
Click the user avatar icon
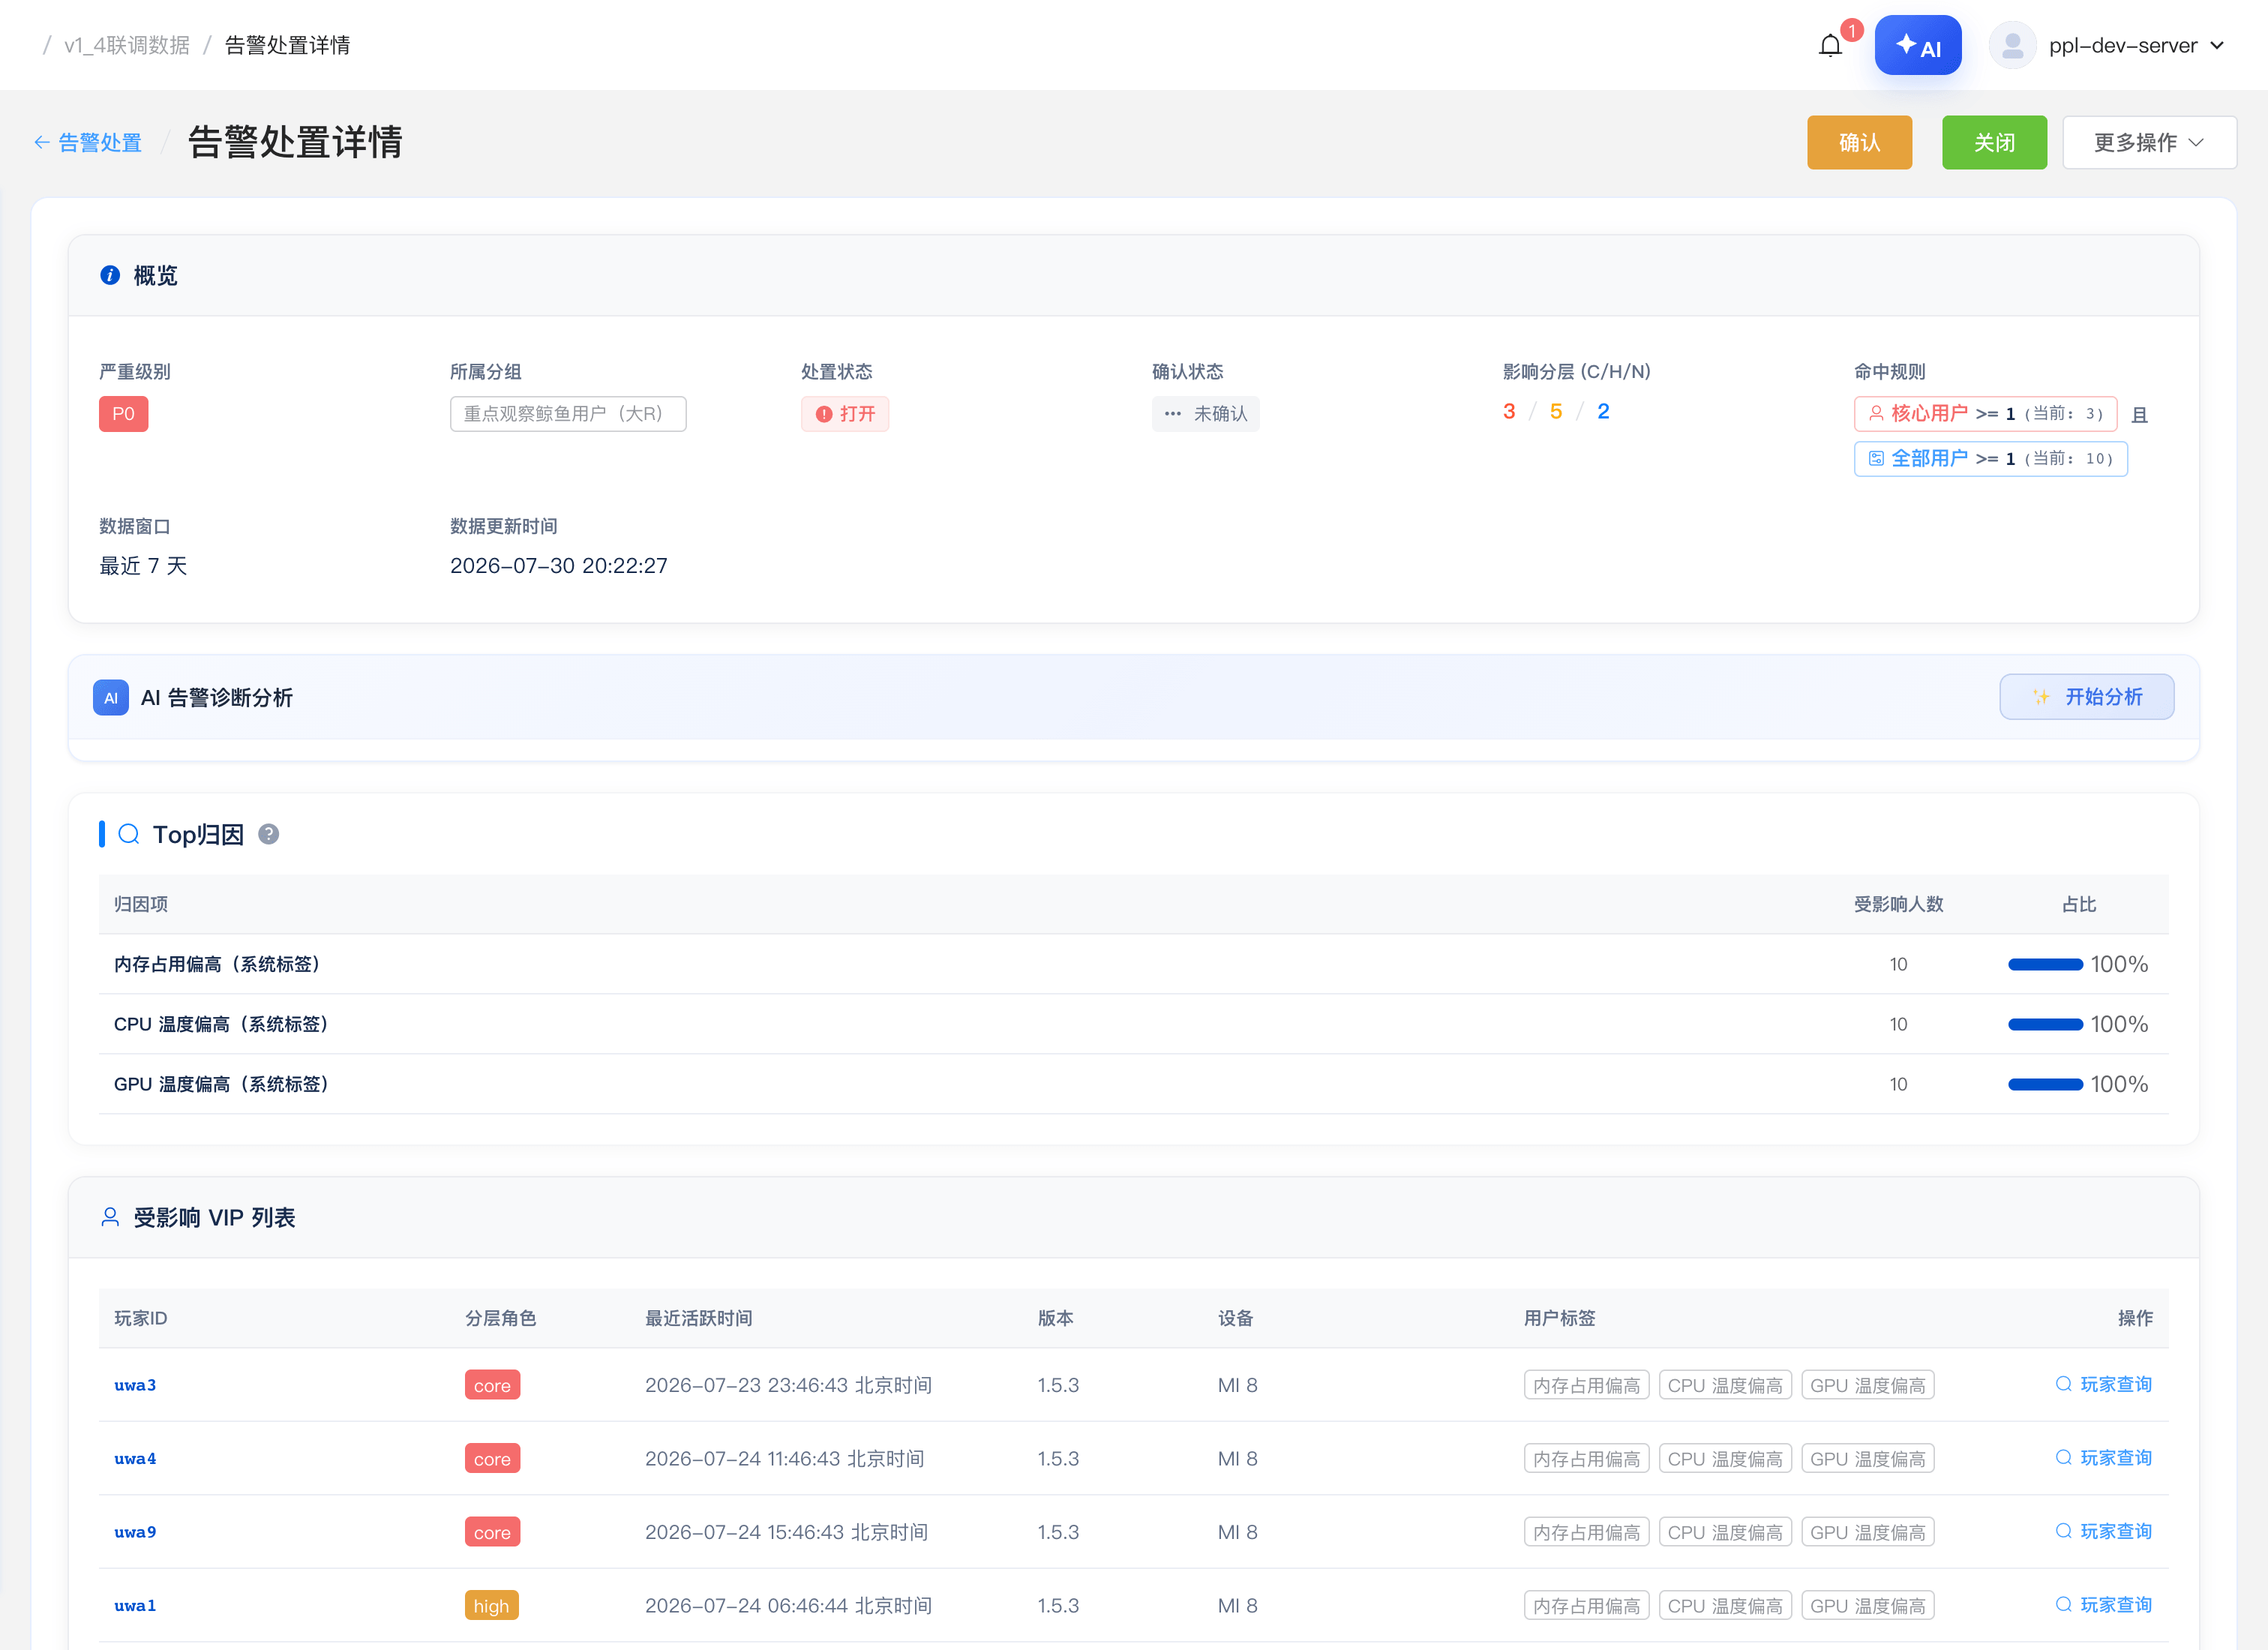2012,45
